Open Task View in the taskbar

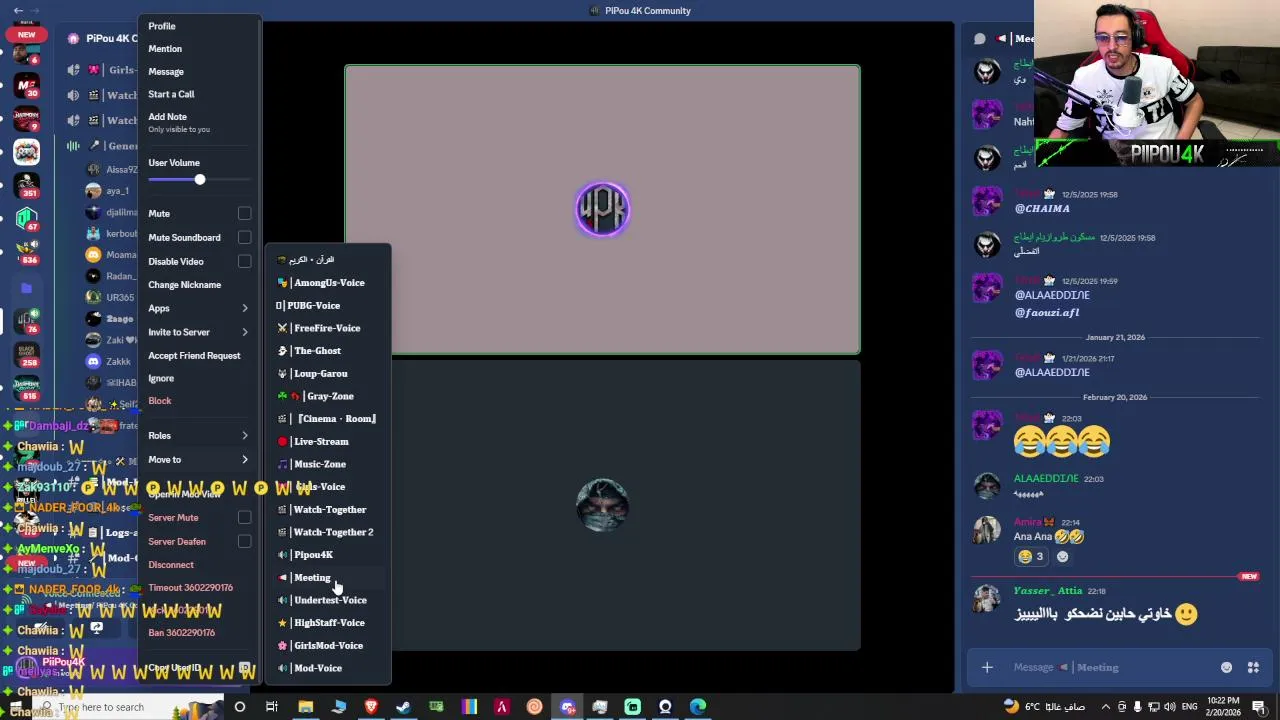pyautogui.click(x=271, y=707)
